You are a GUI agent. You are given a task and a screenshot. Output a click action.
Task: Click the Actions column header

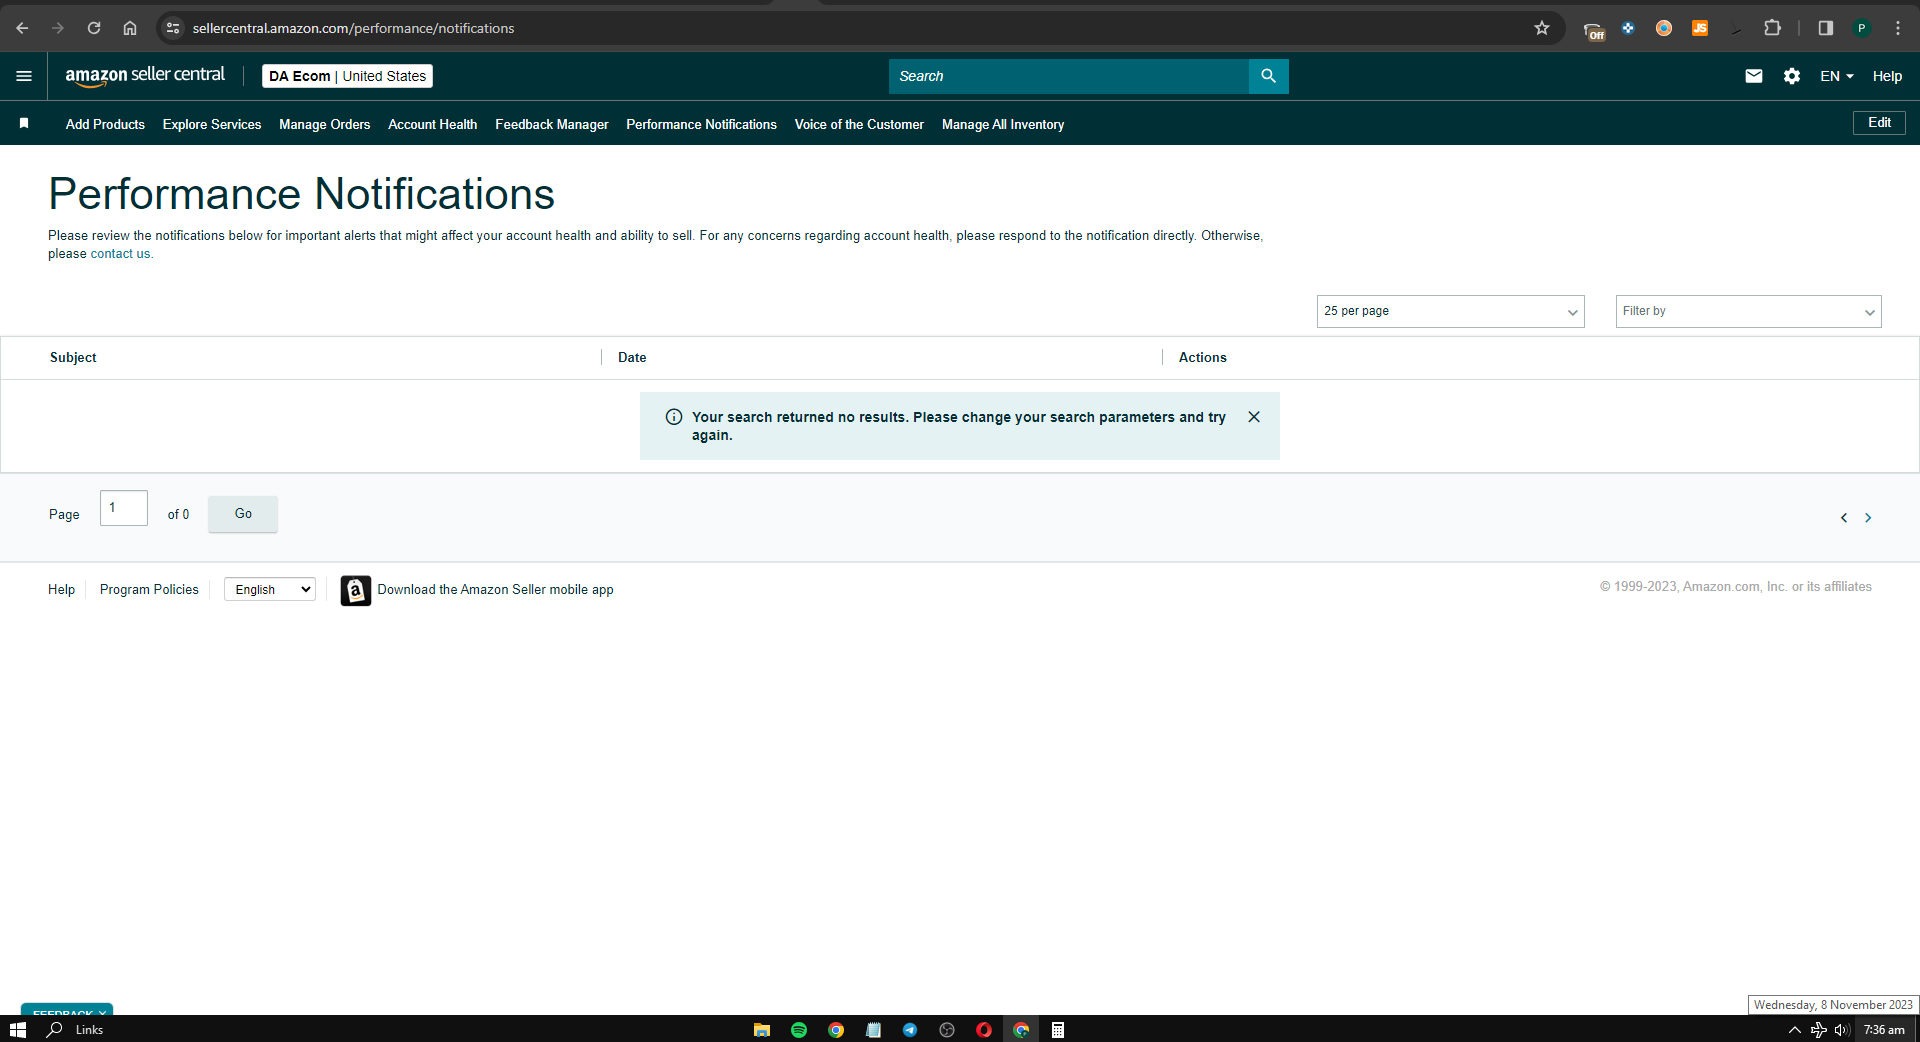[x=1202, y=357]
